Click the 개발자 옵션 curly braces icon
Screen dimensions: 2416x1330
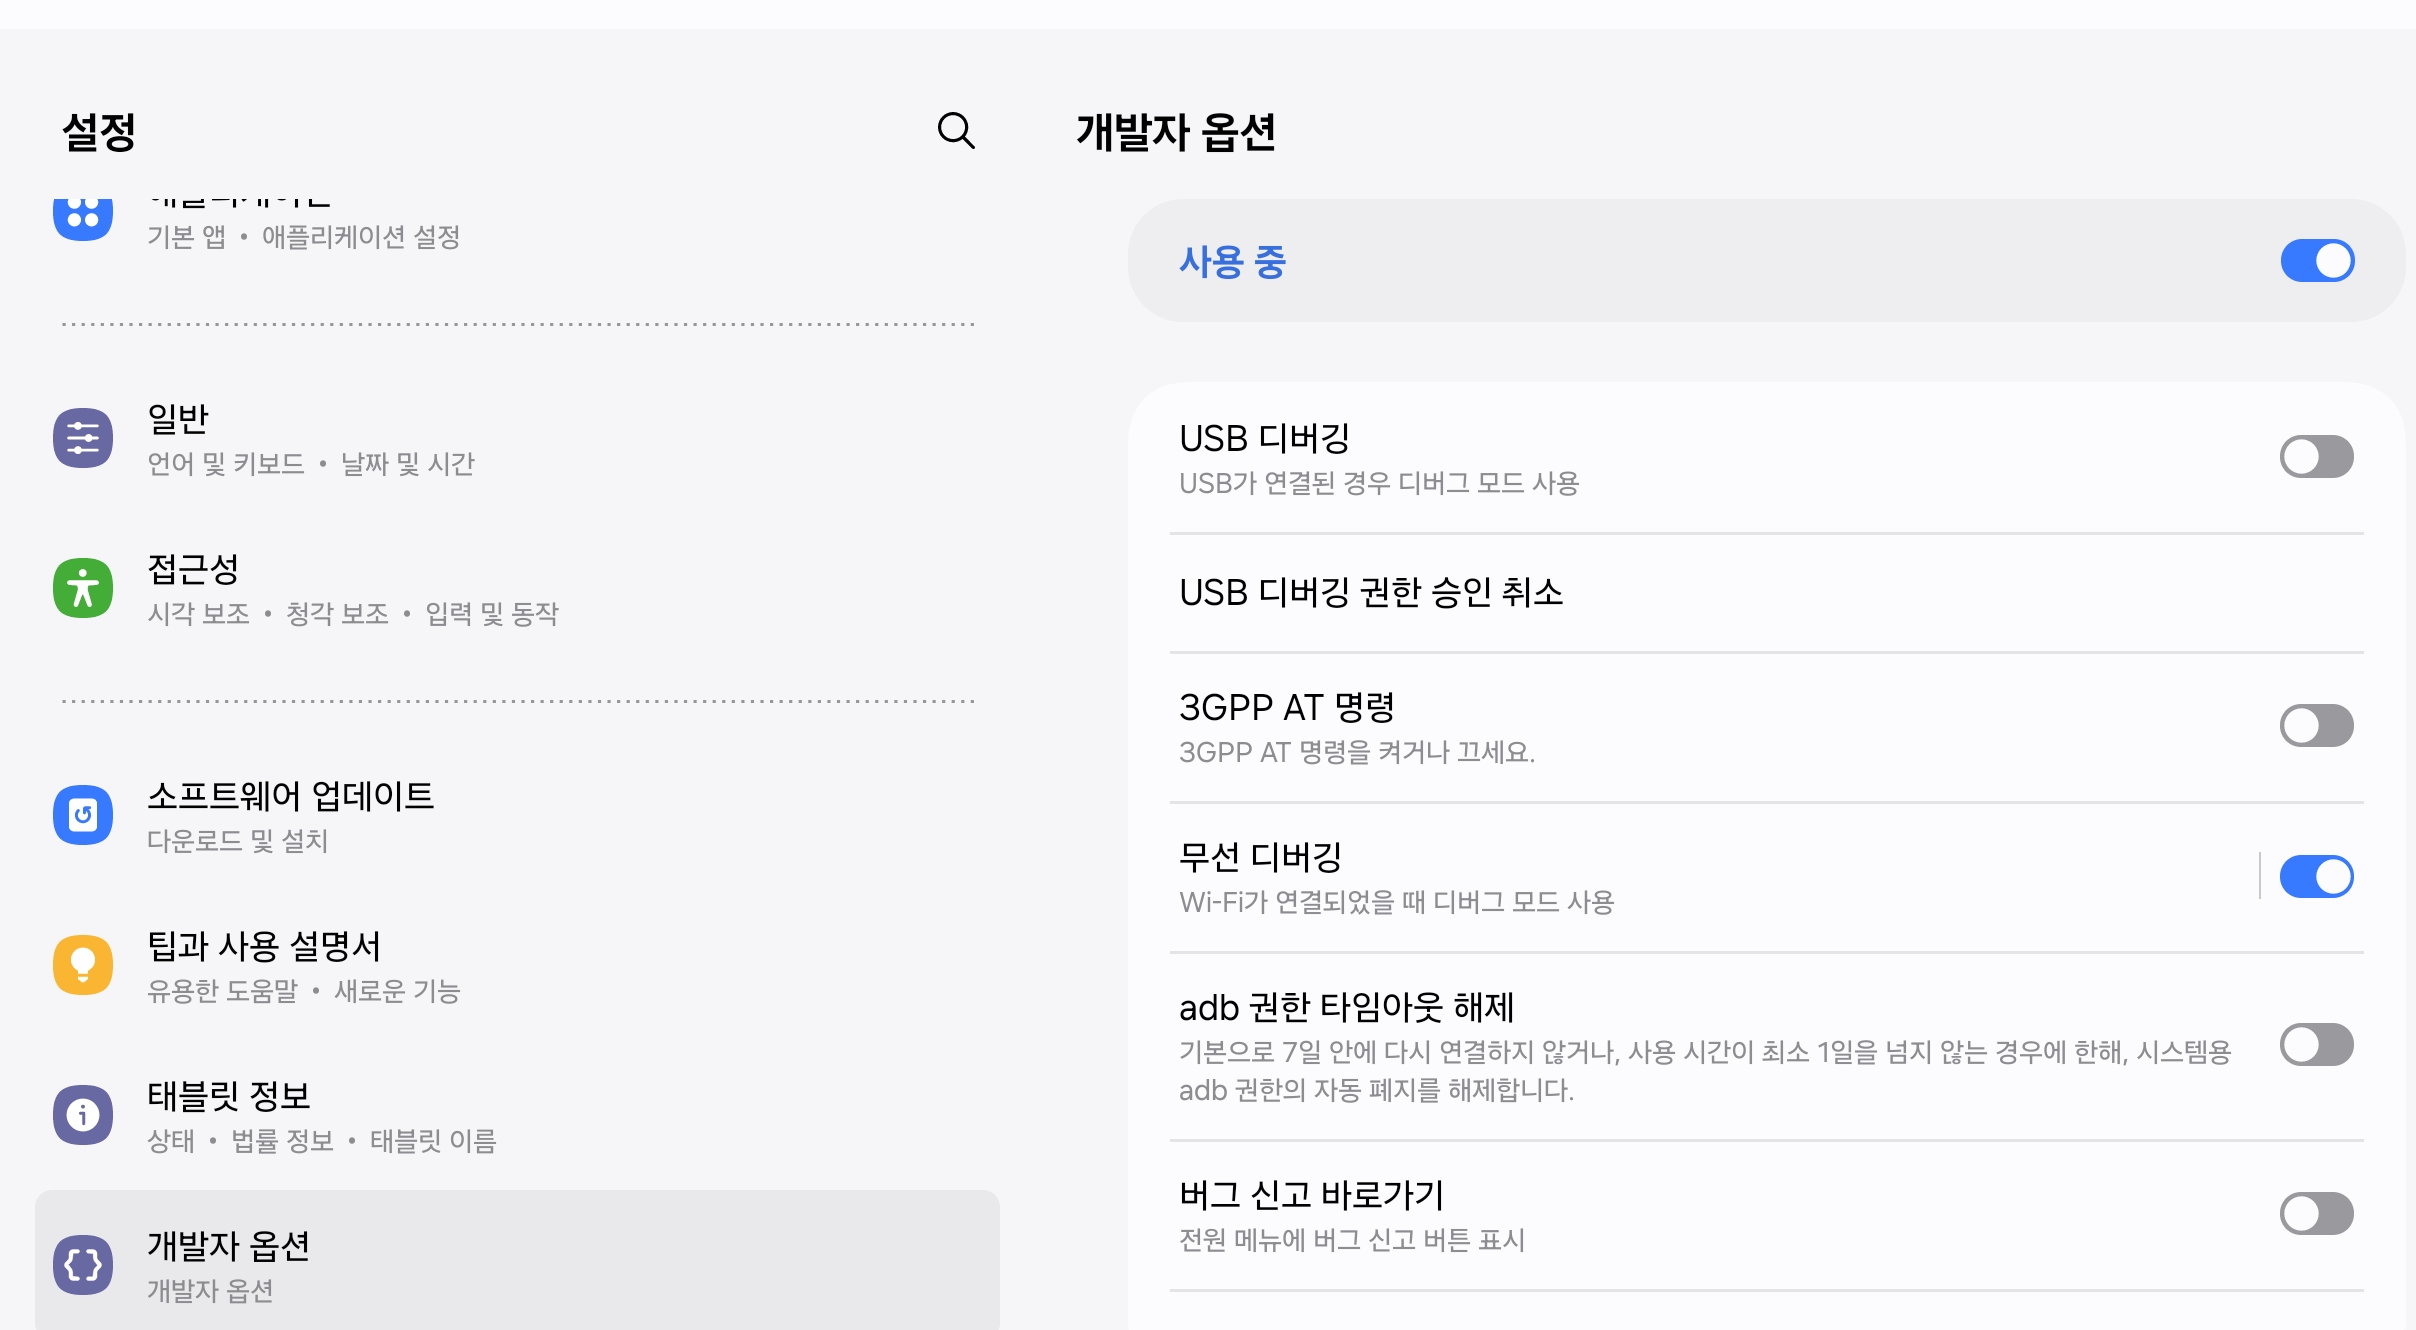tap(83, 1265)
